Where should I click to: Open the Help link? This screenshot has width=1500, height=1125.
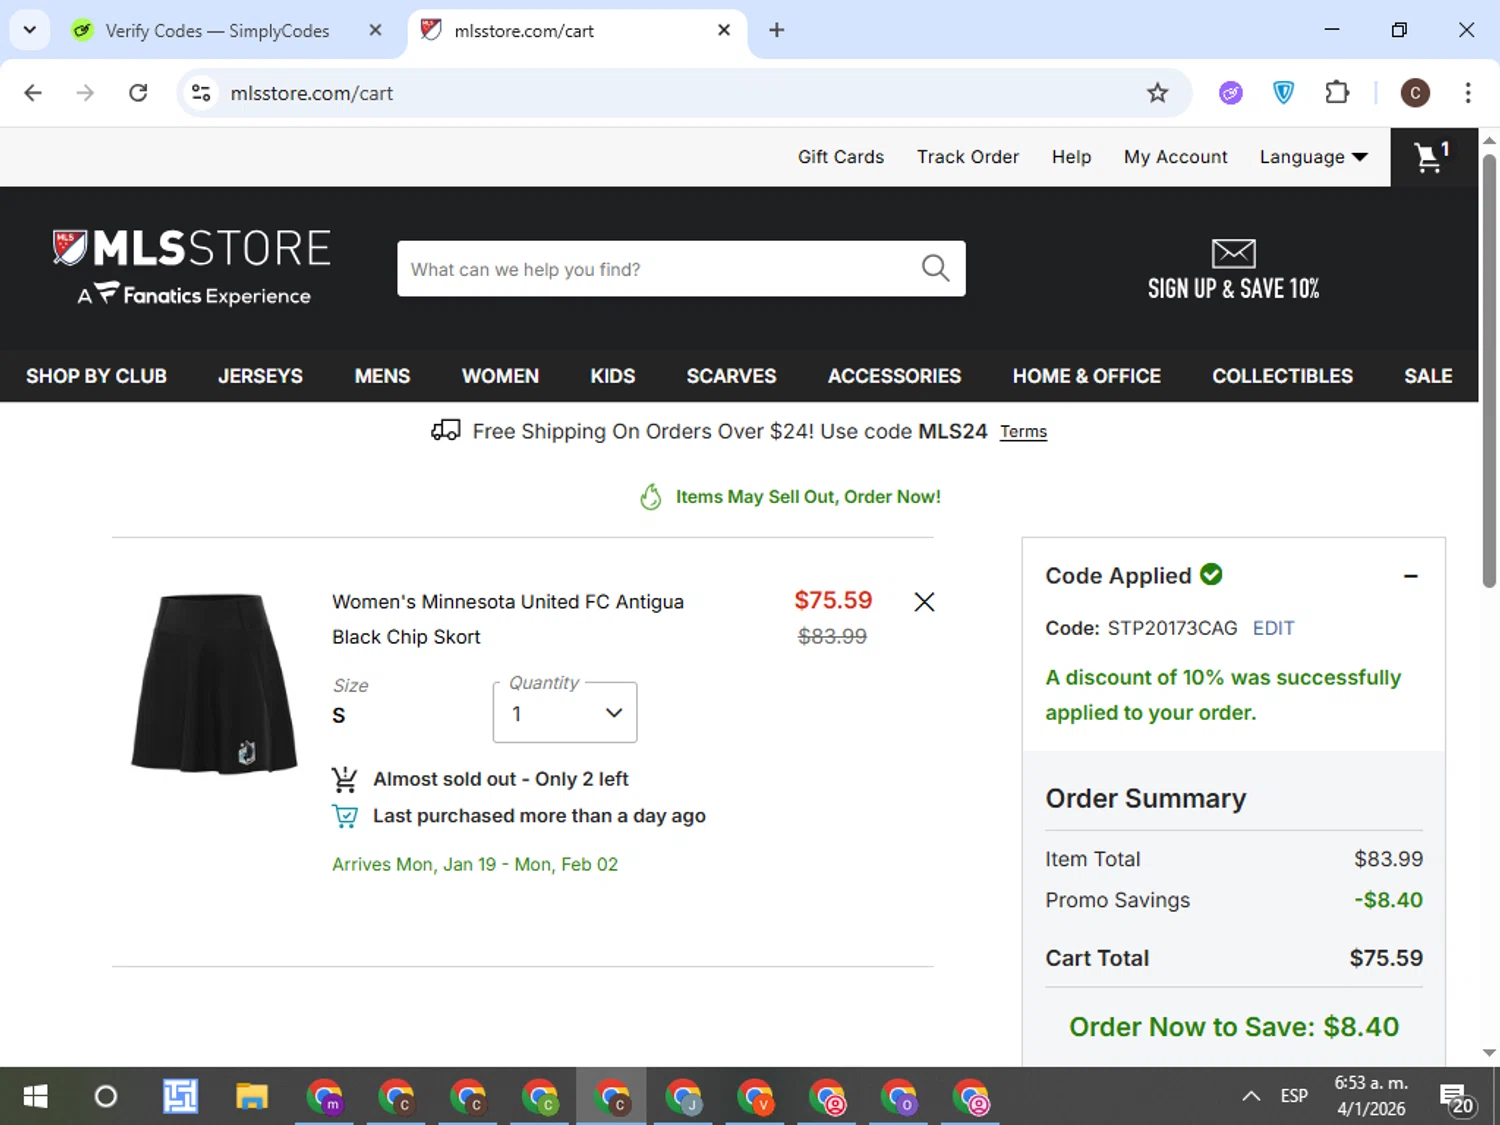point(1071,157)
